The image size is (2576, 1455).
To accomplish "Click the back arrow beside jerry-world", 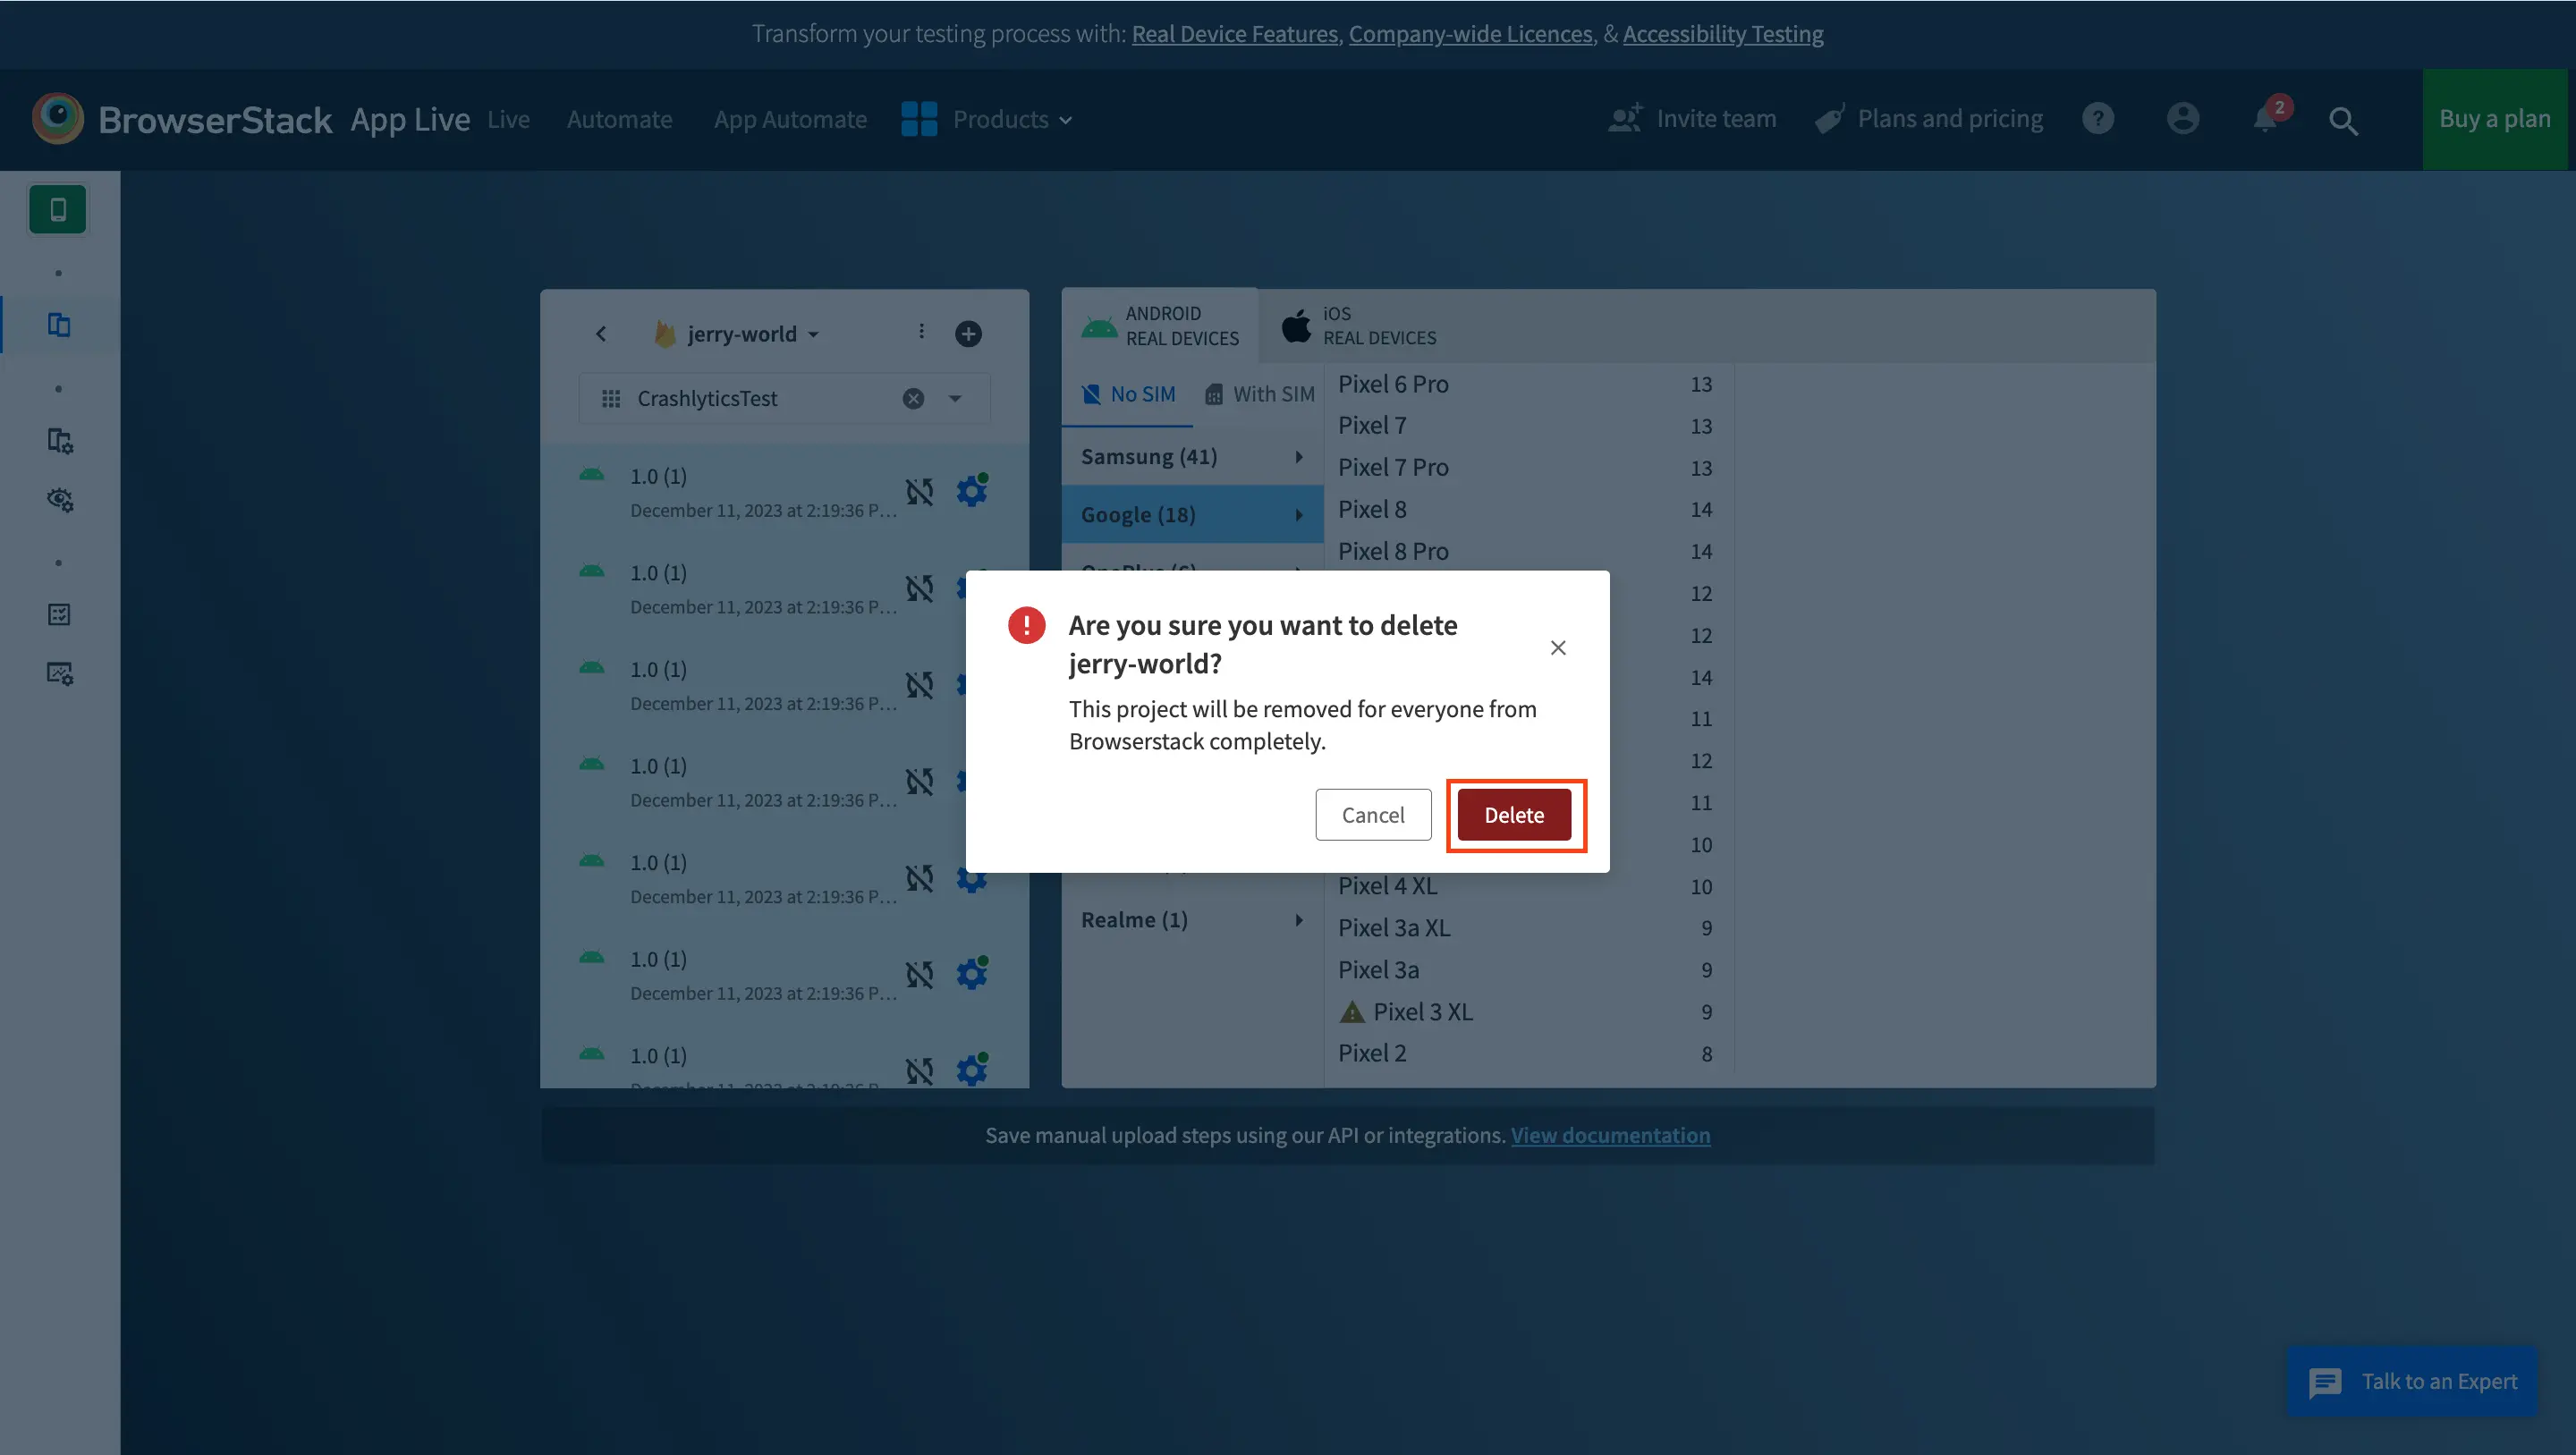I will pyautogui.click(x=601, y=334).
